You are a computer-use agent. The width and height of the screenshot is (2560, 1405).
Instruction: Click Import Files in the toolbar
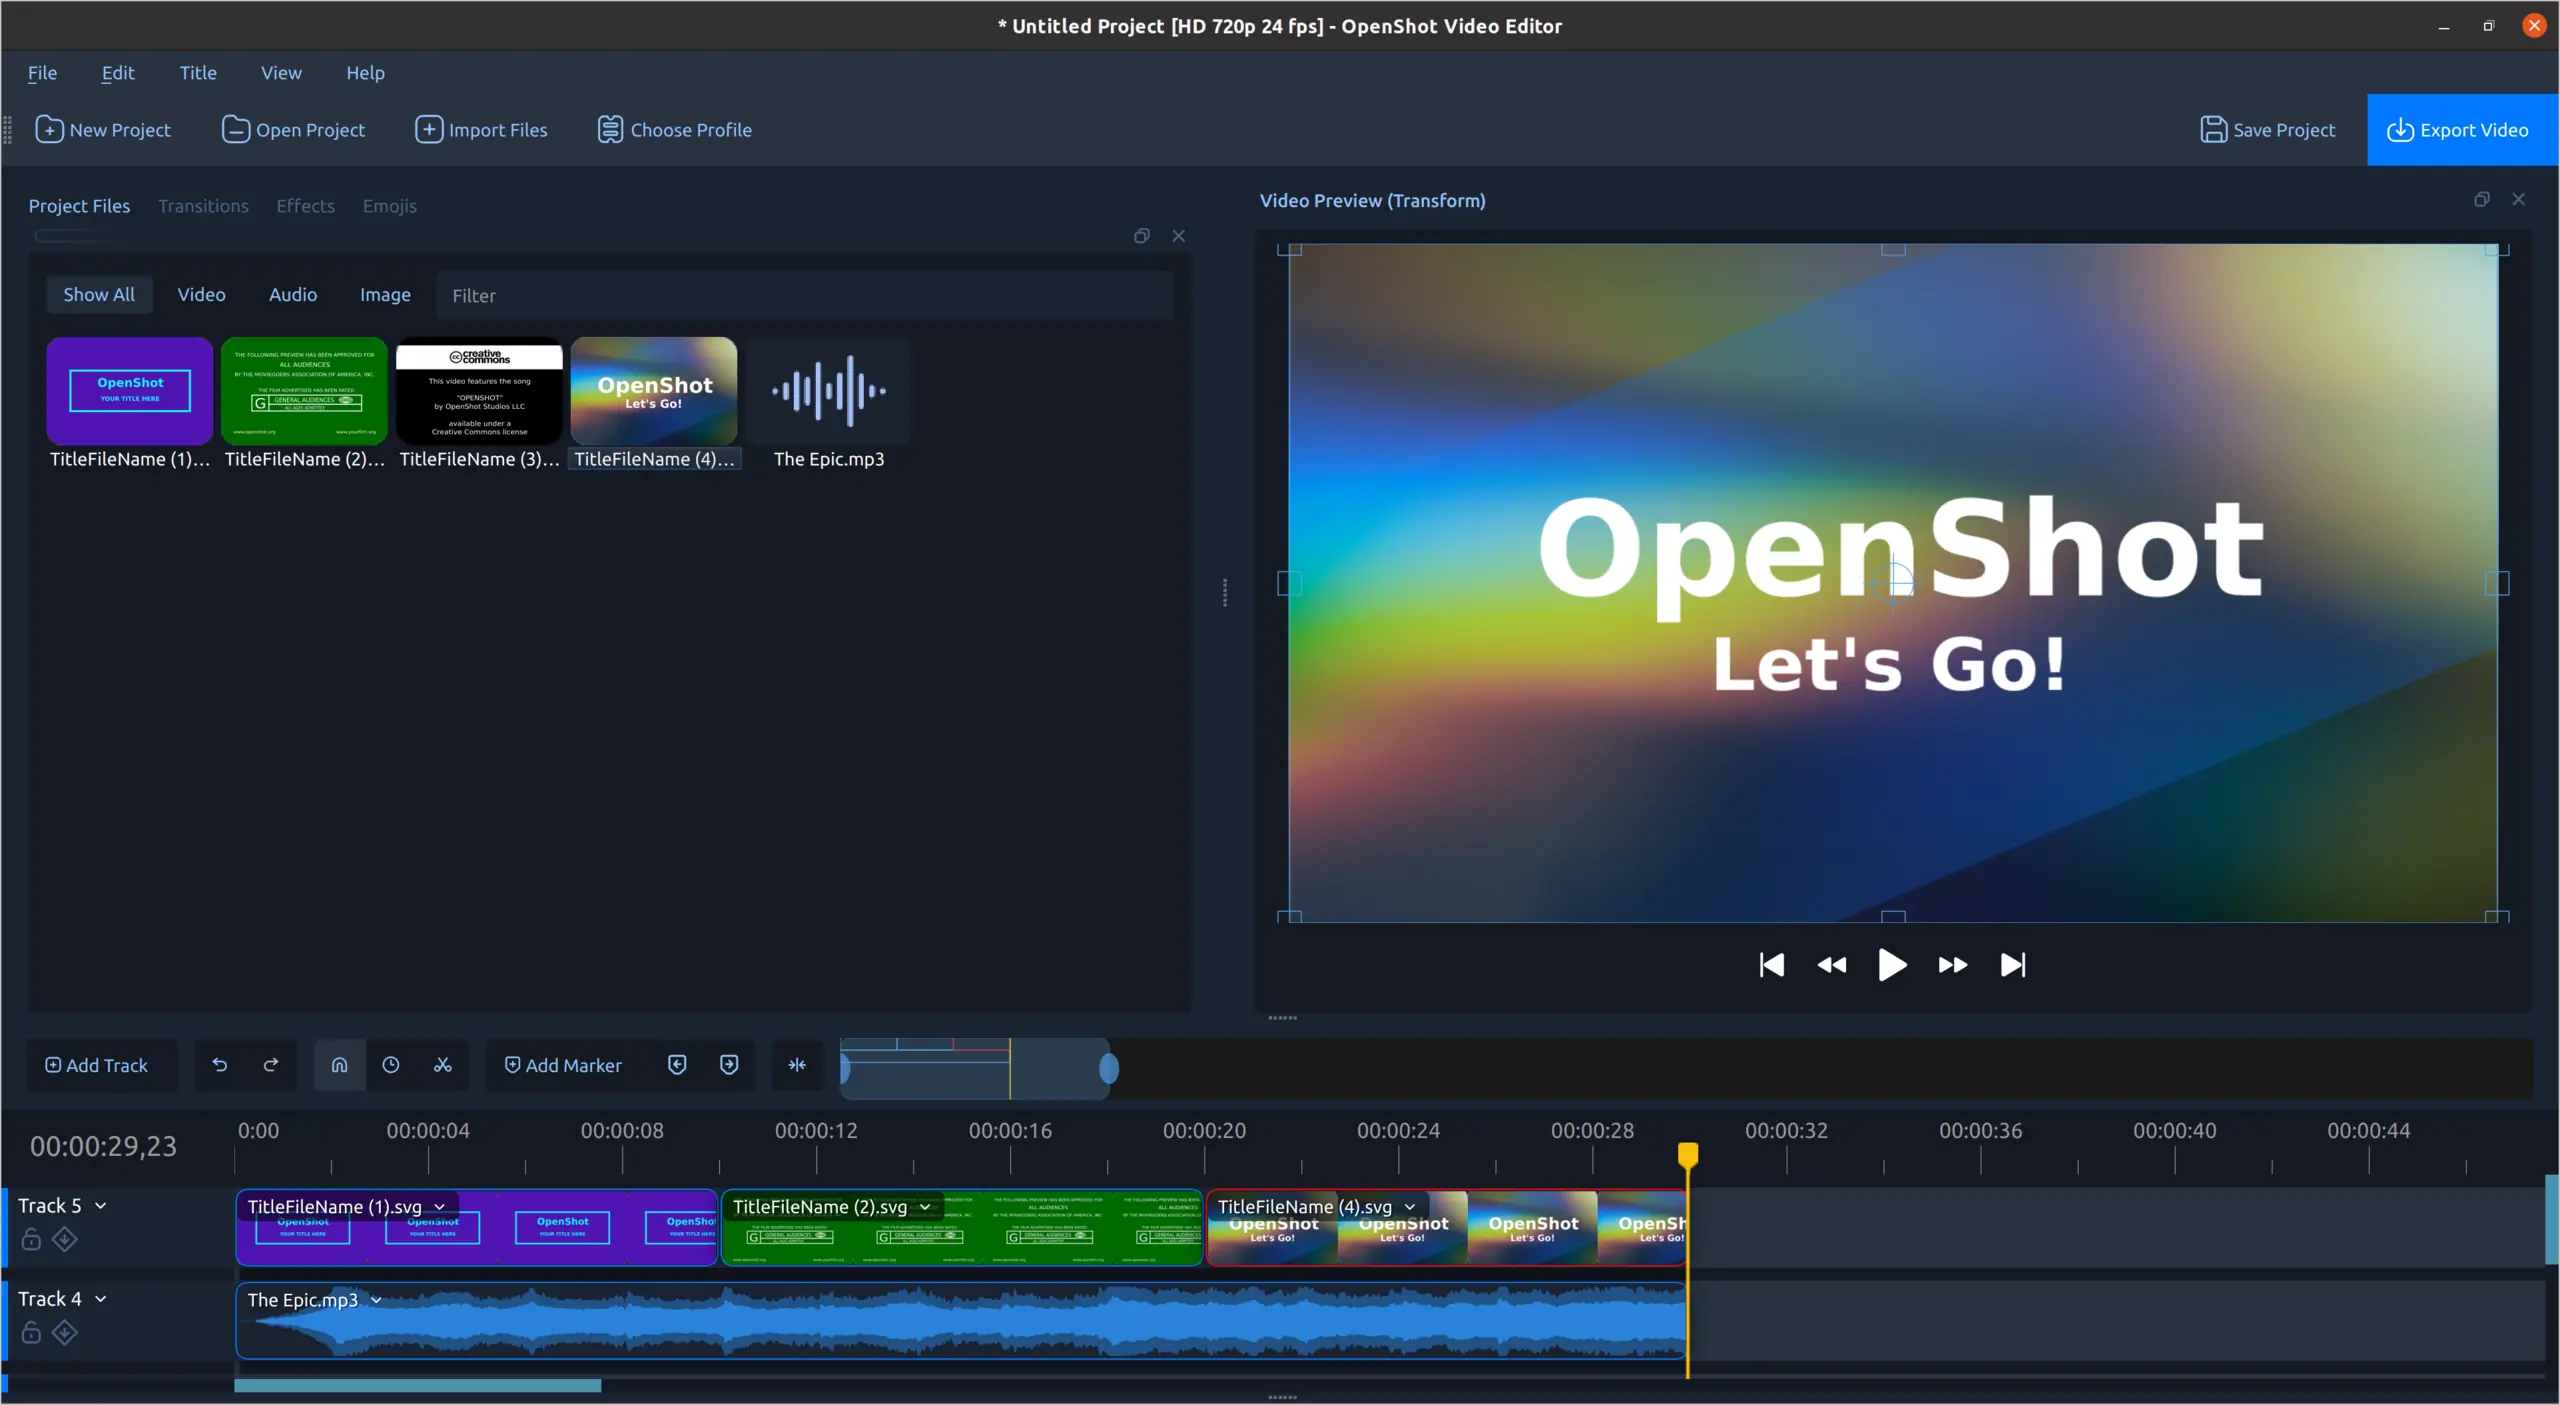pos(481,130)
